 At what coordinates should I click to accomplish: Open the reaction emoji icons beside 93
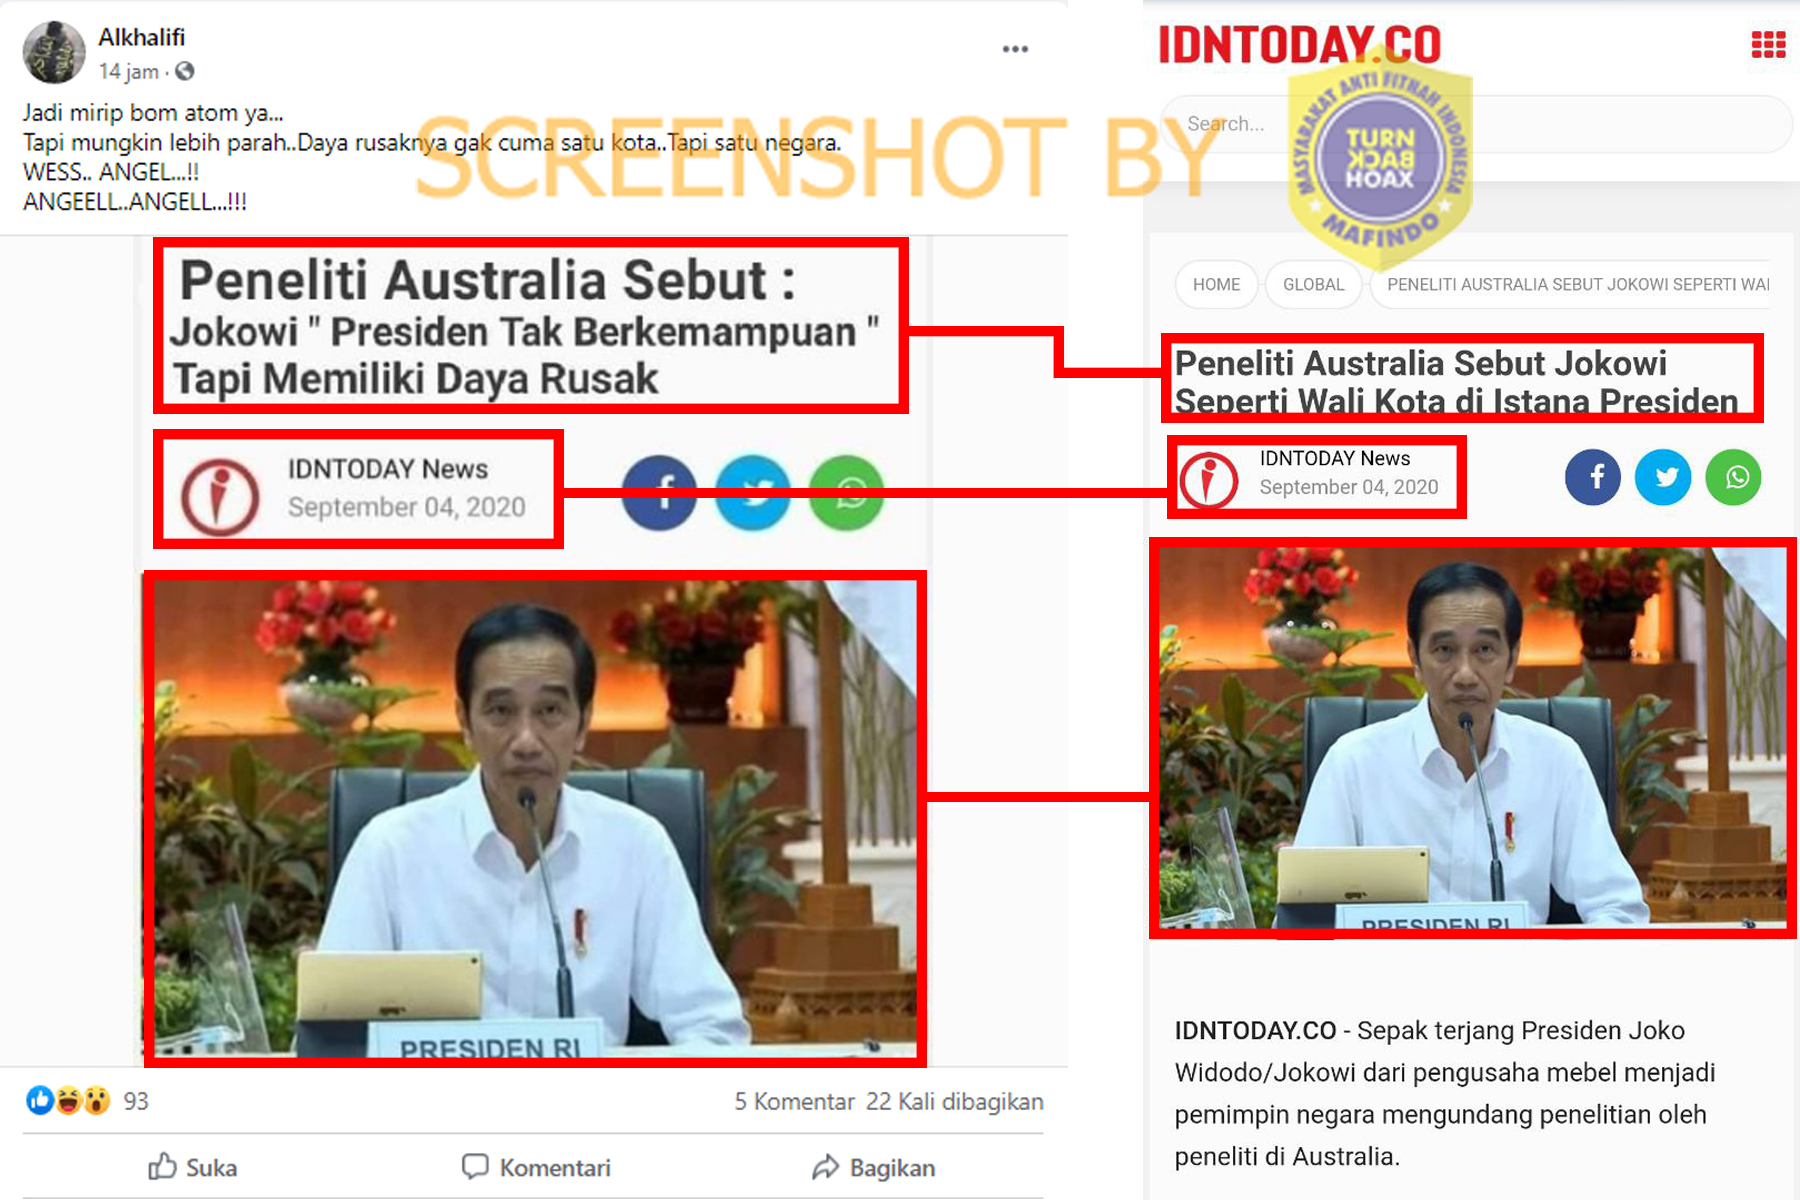tap(68, 1101)
